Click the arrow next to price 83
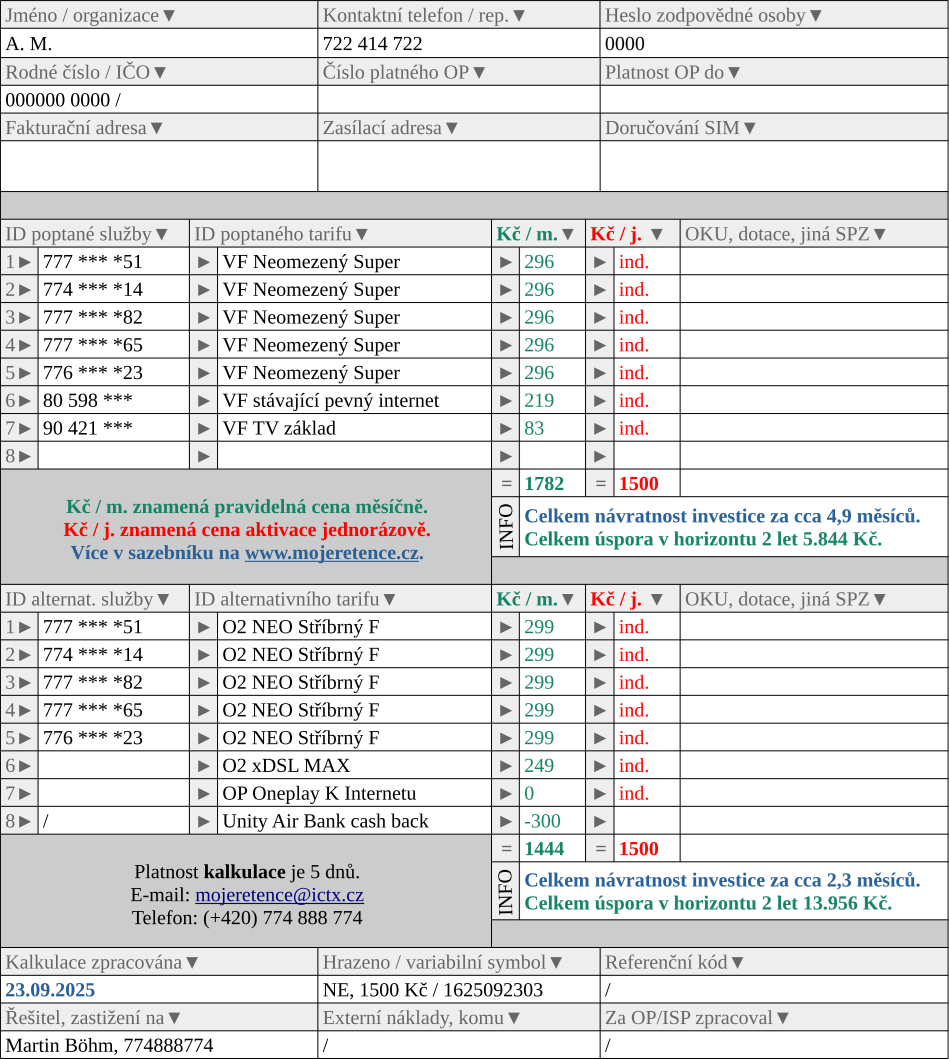This screenshot has height=1059, width=949. tap(506, 428)
